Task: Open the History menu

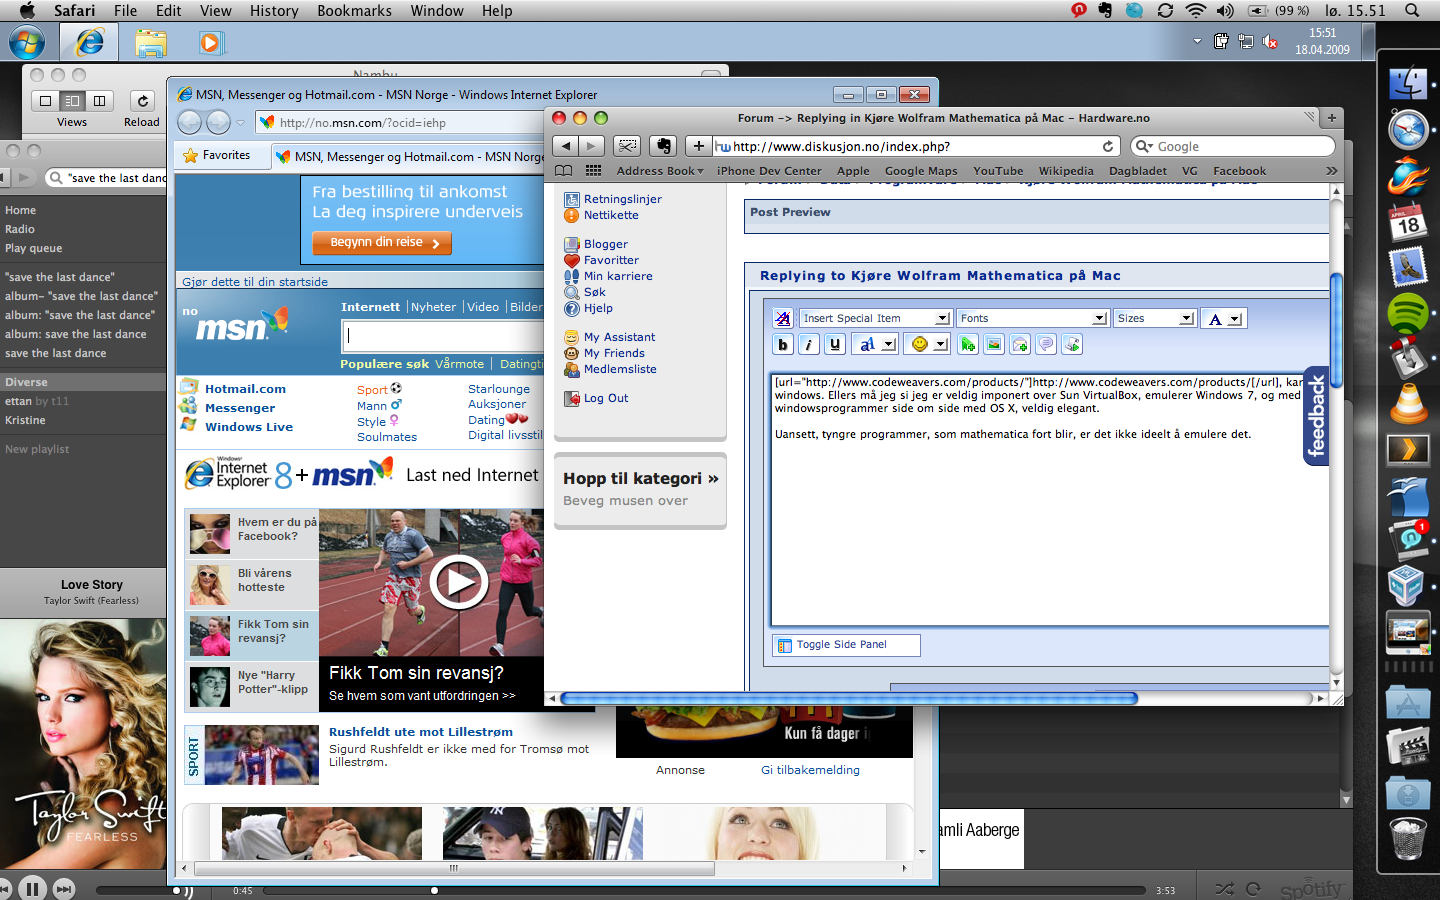Action: click(x=274, y=10)
